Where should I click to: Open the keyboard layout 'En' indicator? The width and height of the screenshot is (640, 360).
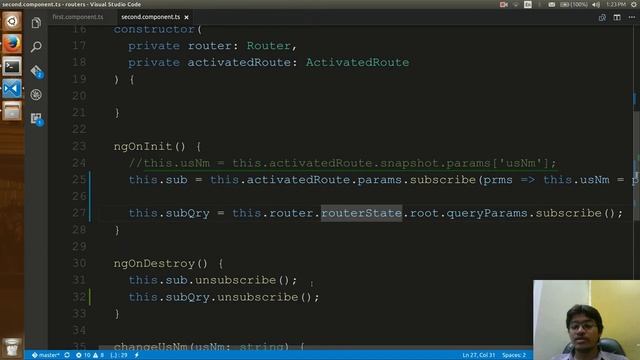528,4
